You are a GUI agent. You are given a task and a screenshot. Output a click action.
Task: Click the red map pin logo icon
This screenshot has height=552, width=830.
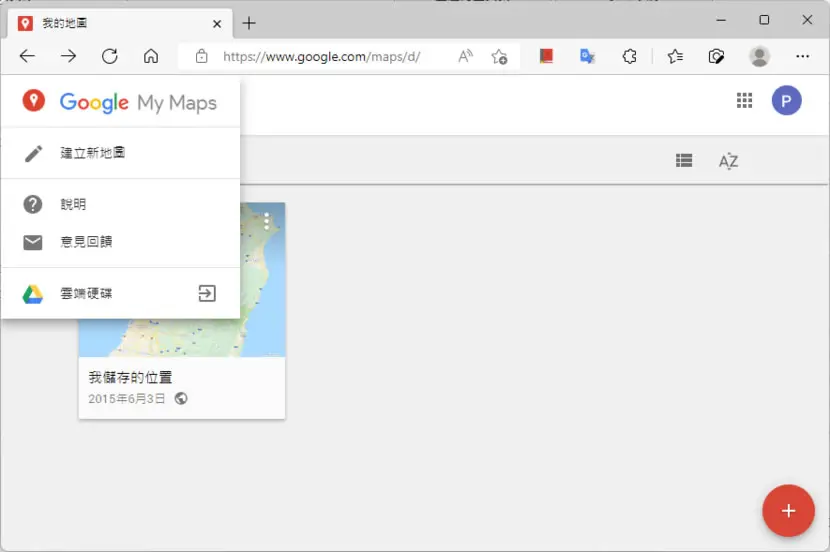click(33, 101)
